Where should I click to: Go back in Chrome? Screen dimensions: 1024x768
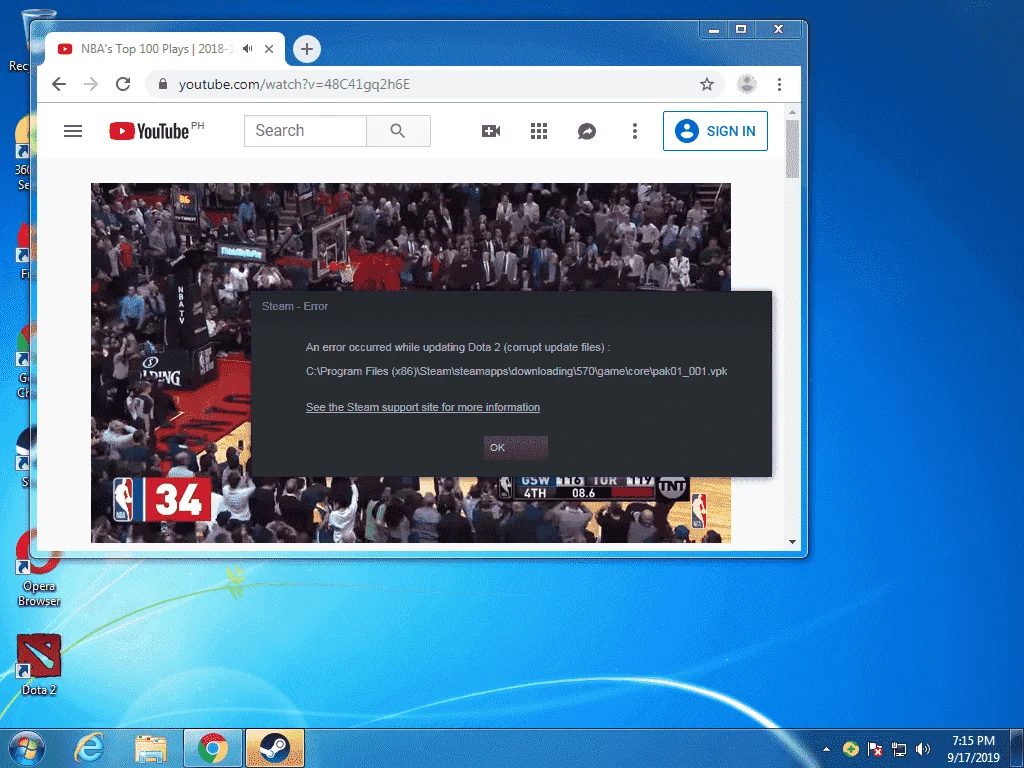pyautogui.click(x=59, y=84)
